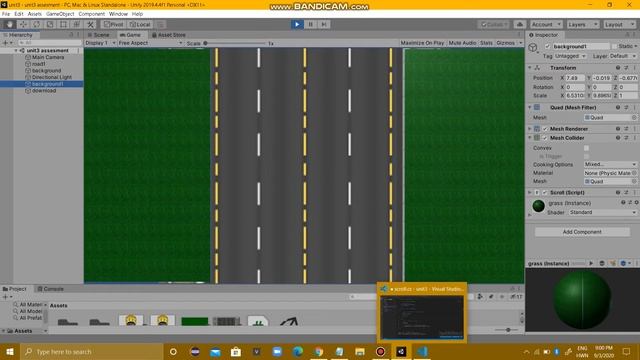Open the Component menu
This screenshot has height=360, width=640.
pos(91,14)
